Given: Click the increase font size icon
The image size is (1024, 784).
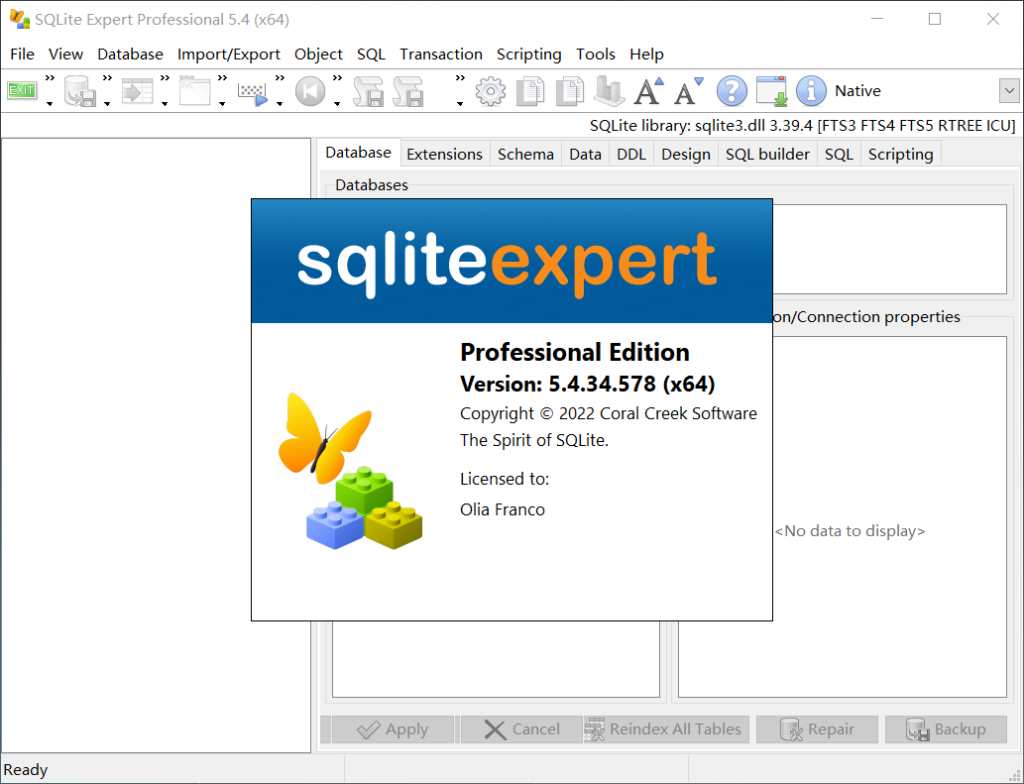Looking at the screenshot, I should pyautogui.click(x=647, y=91).
